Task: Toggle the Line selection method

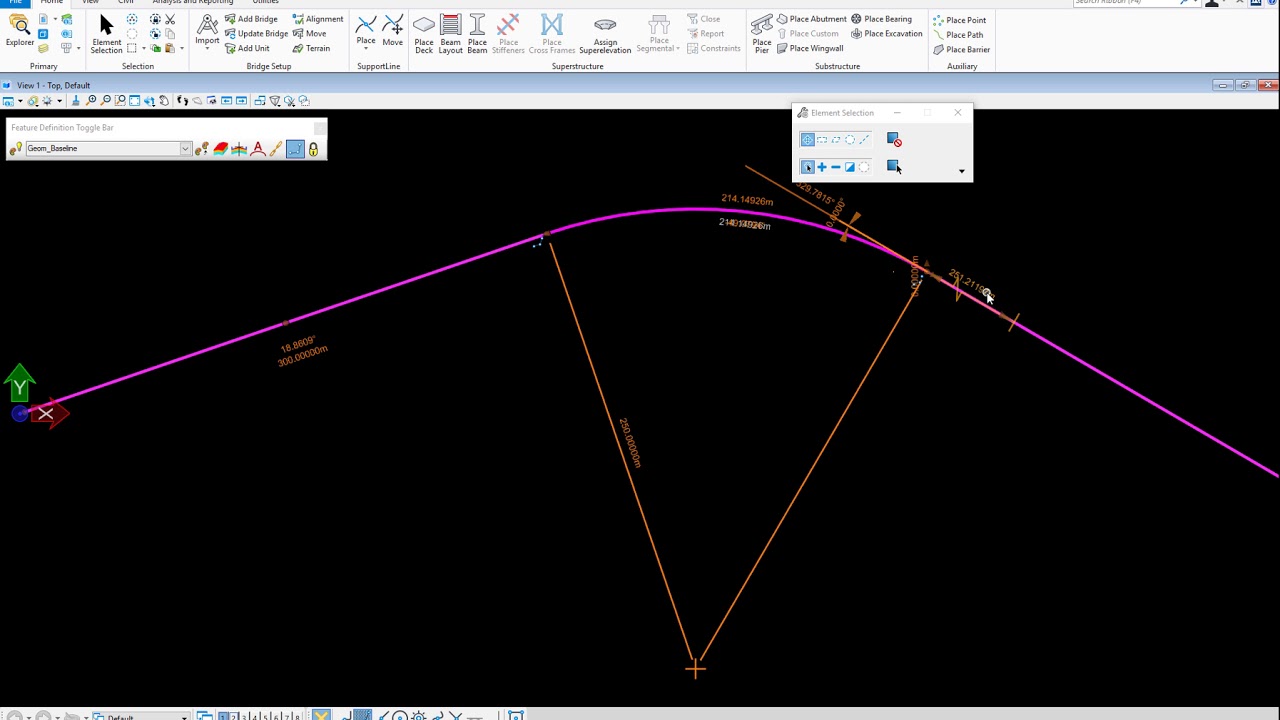Action: pos(864,140)
